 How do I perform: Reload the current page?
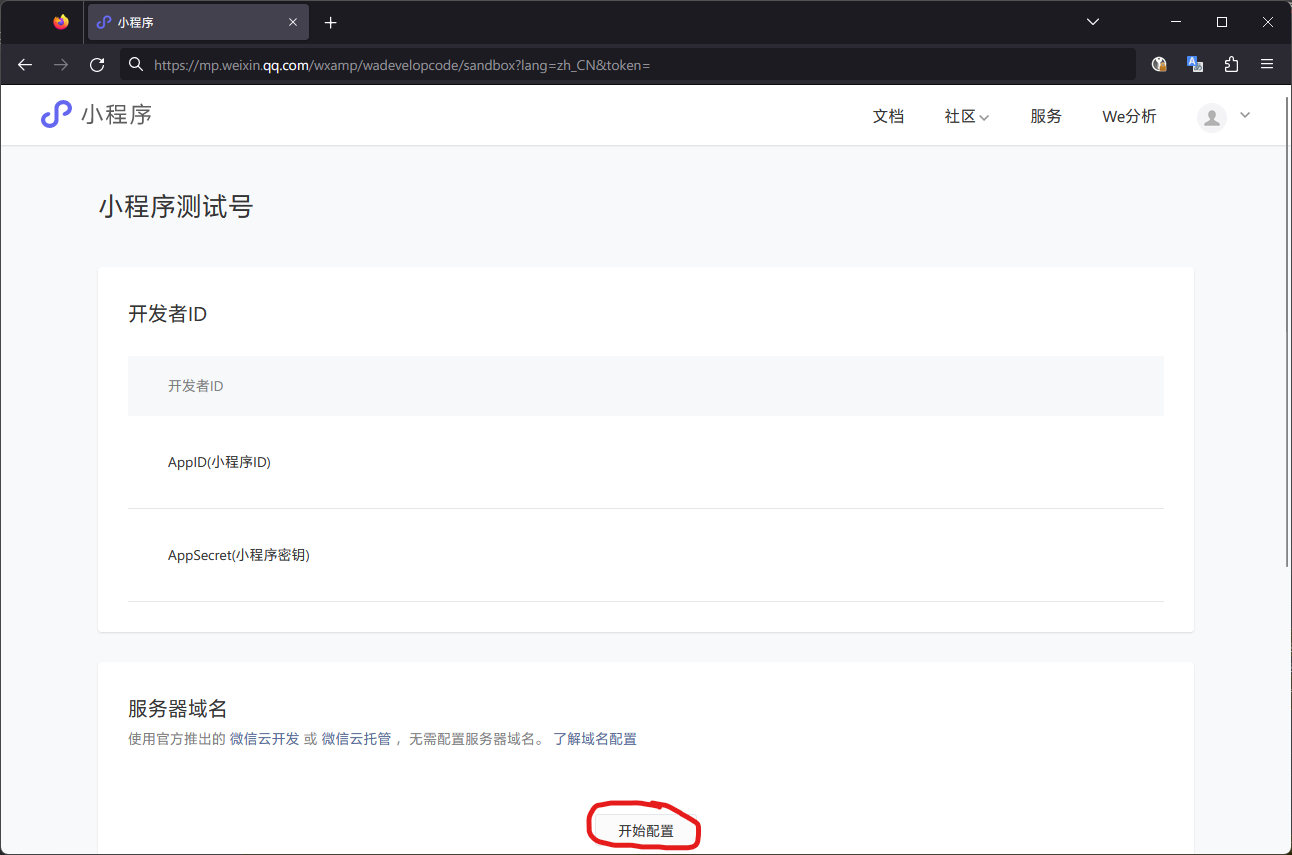pos(97,64)
